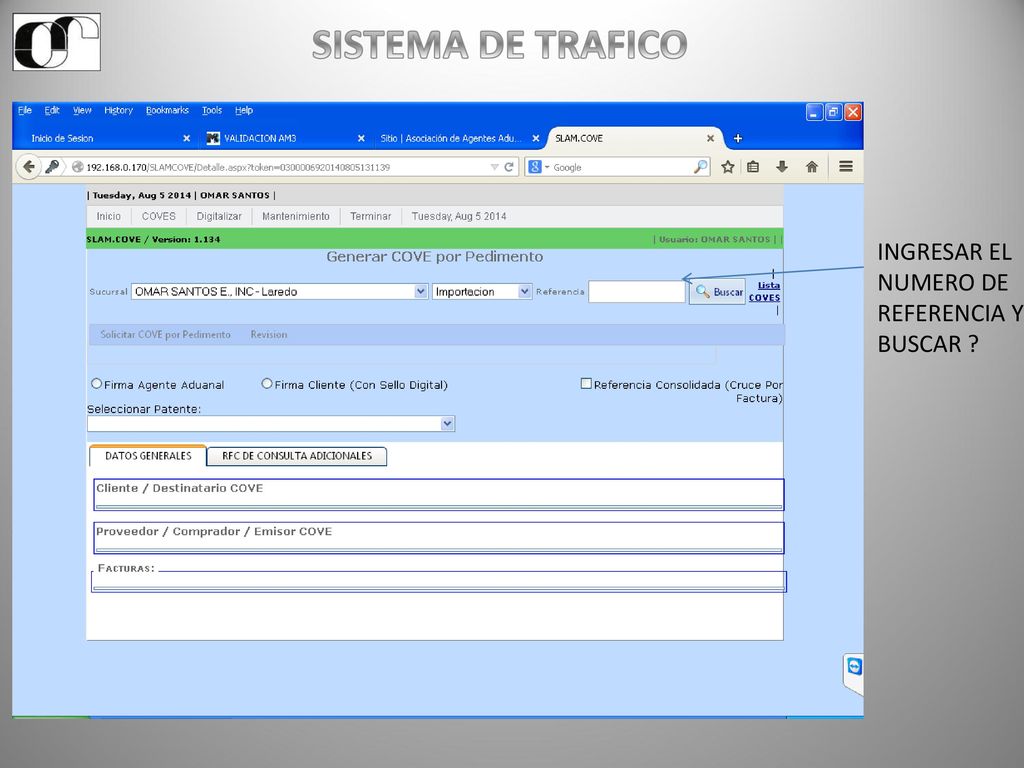Image resolution: width=1024 pixels, height=768 pixels.
Task: Switch to Sitio Asociación de Agentes tab
Action: [x=455, y=138]
